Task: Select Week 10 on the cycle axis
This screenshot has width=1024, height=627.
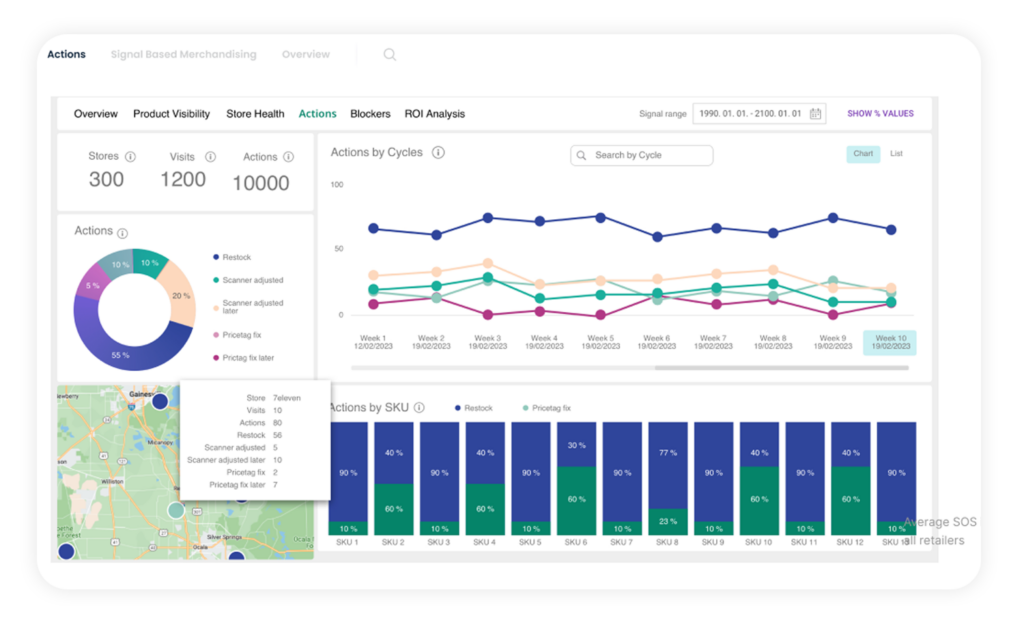Action: coord(889,343)
